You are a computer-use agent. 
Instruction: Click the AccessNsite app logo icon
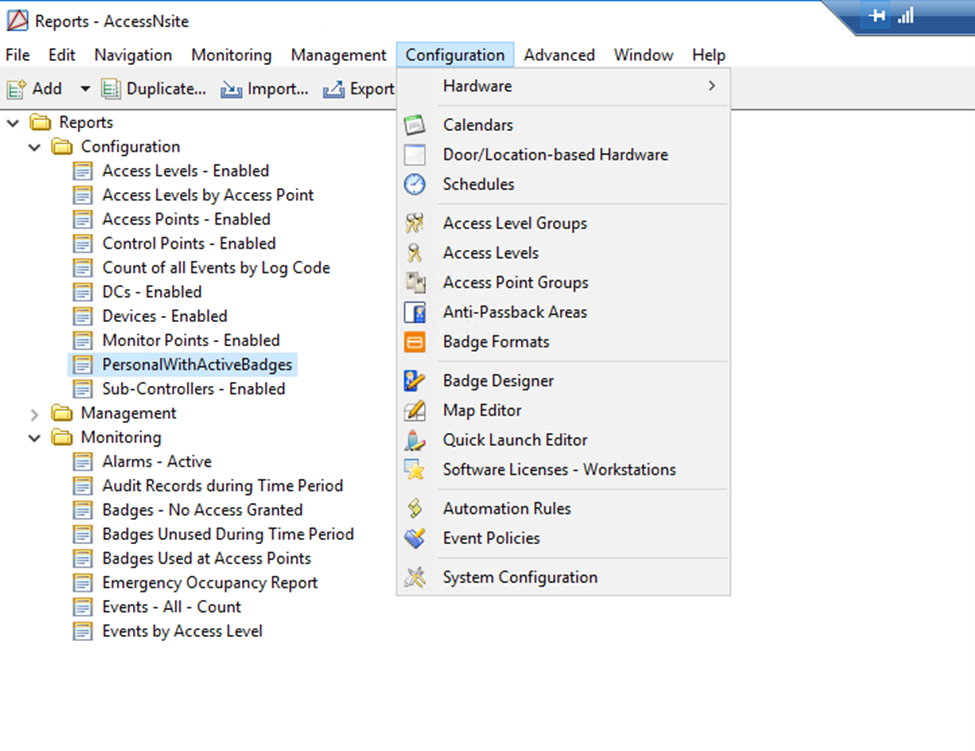pyautogui.click(x=17, y=21)
